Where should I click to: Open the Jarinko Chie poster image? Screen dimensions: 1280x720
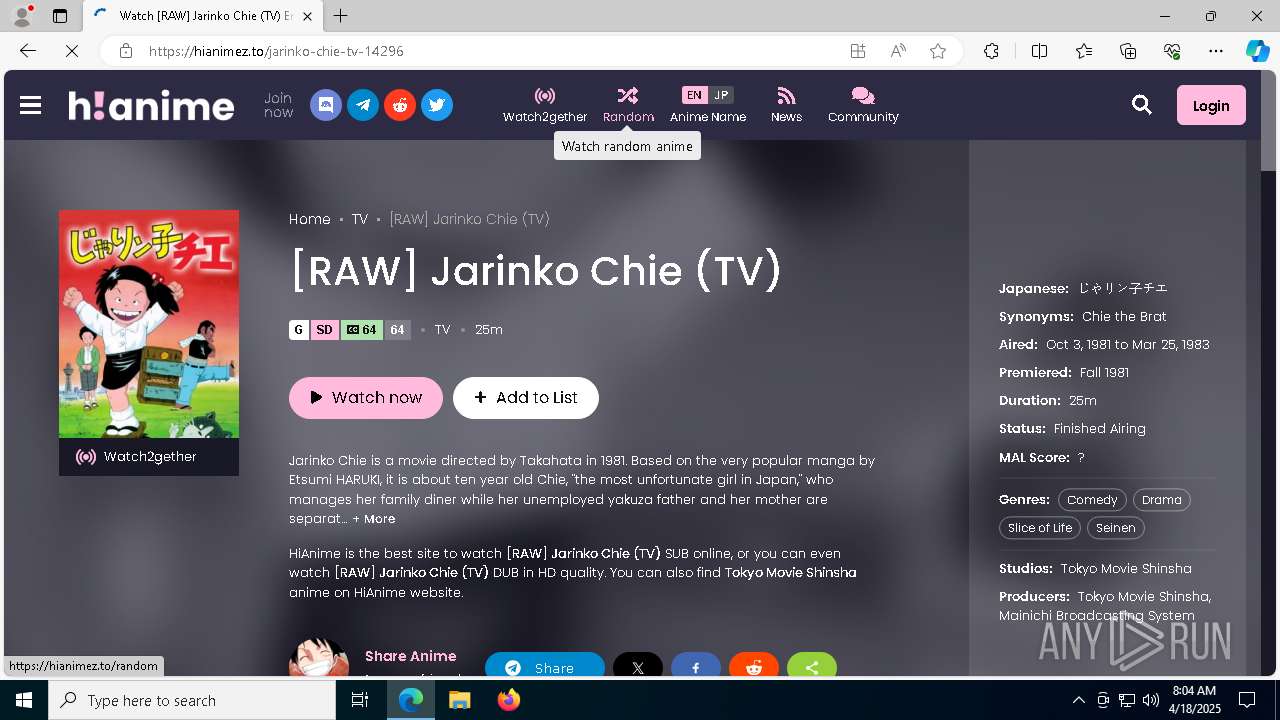tap(149, 324)
